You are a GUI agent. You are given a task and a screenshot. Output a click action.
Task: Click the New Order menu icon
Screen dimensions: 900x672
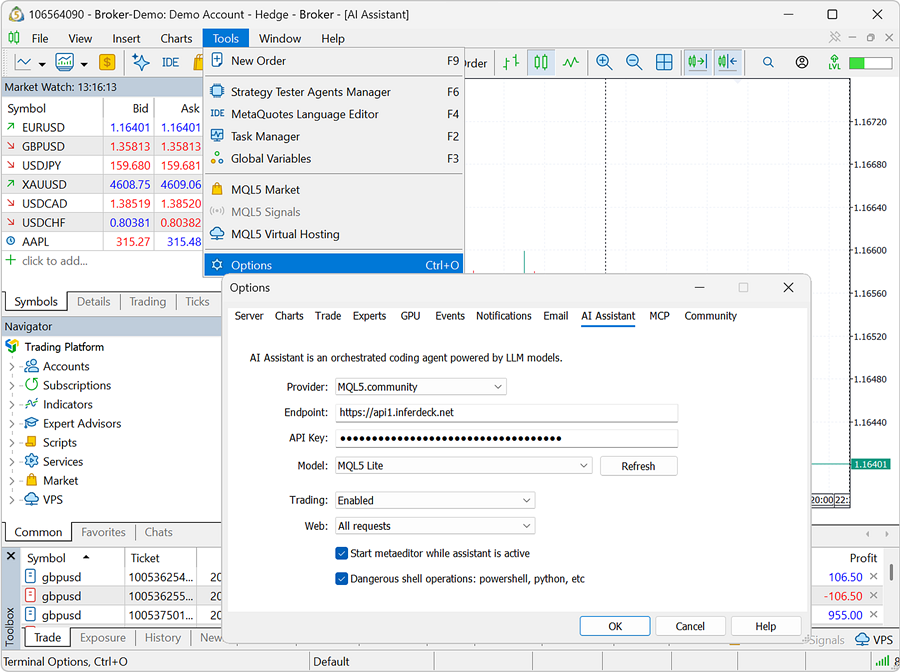217,60
